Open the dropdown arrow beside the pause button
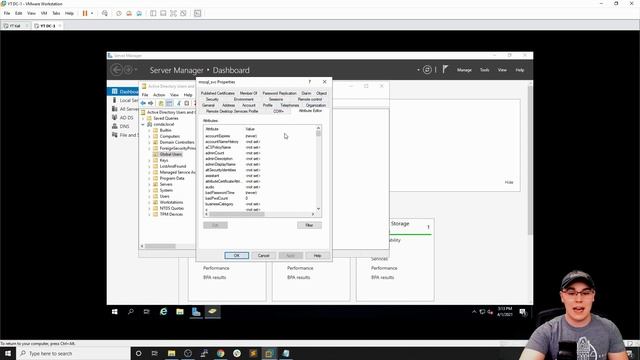 92,13
